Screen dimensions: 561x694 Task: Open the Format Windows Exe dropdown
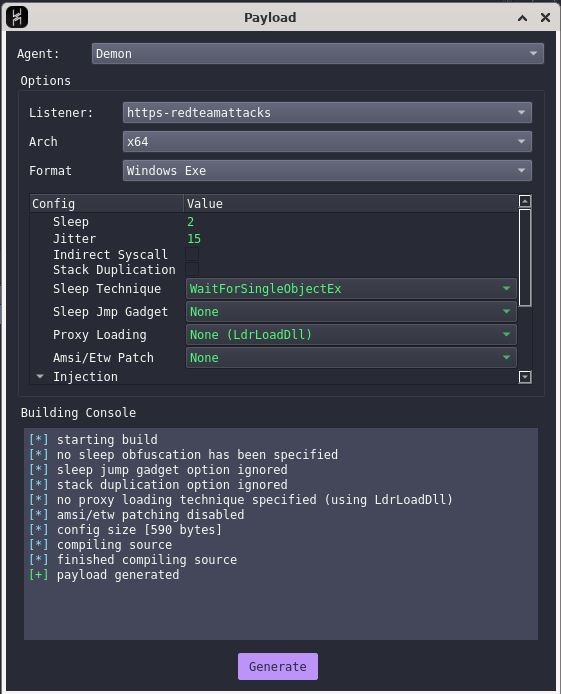click(x=327, y=170)
